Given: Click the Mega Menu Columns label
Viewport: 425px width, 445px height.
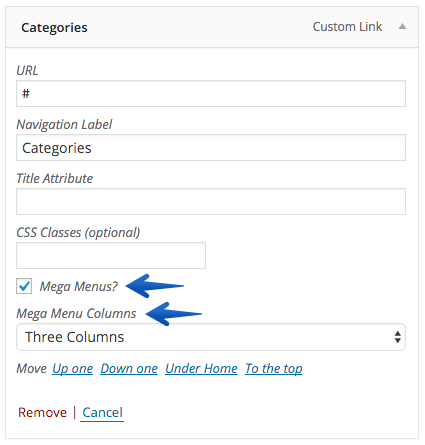Looking at the screenshot, I should point(76,314).
